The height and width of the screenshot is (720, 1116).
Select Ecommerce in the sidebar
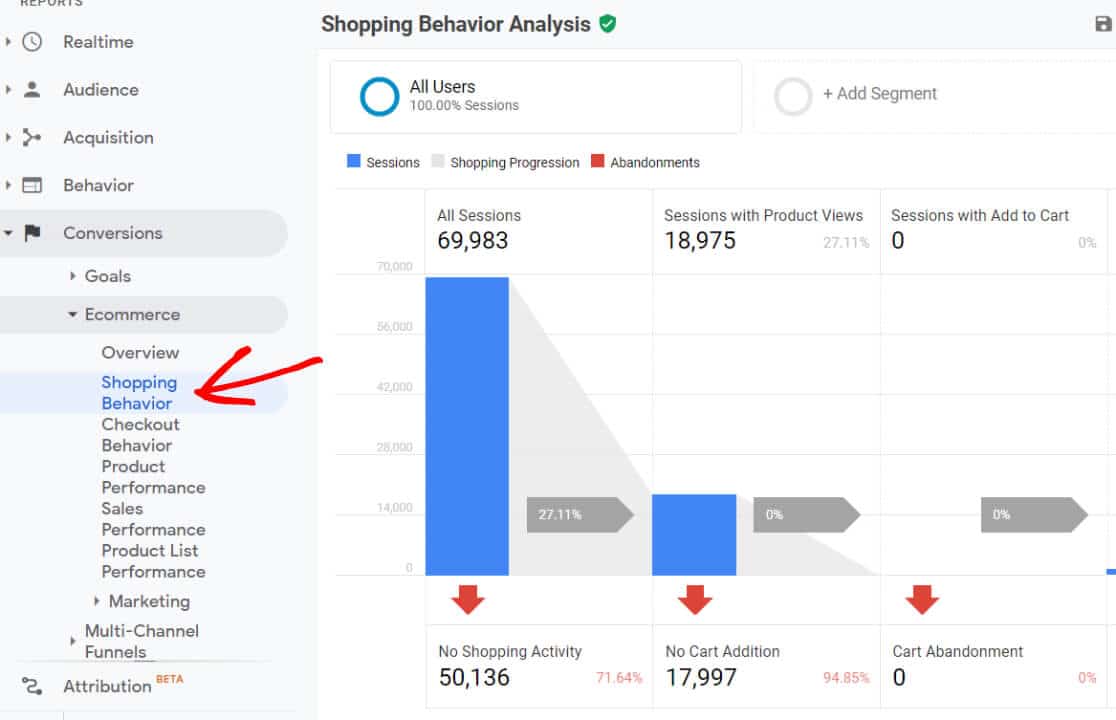(132, 314)
